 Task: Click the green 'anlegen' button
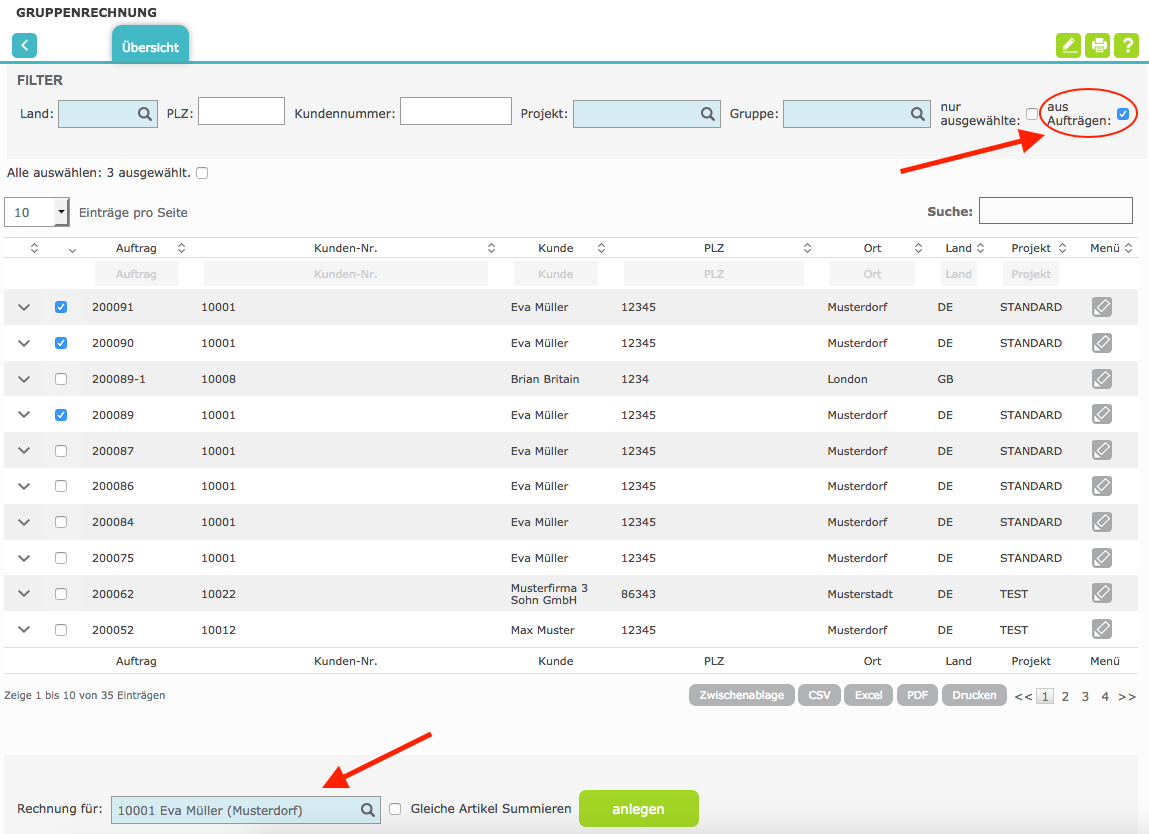(638, 809)
